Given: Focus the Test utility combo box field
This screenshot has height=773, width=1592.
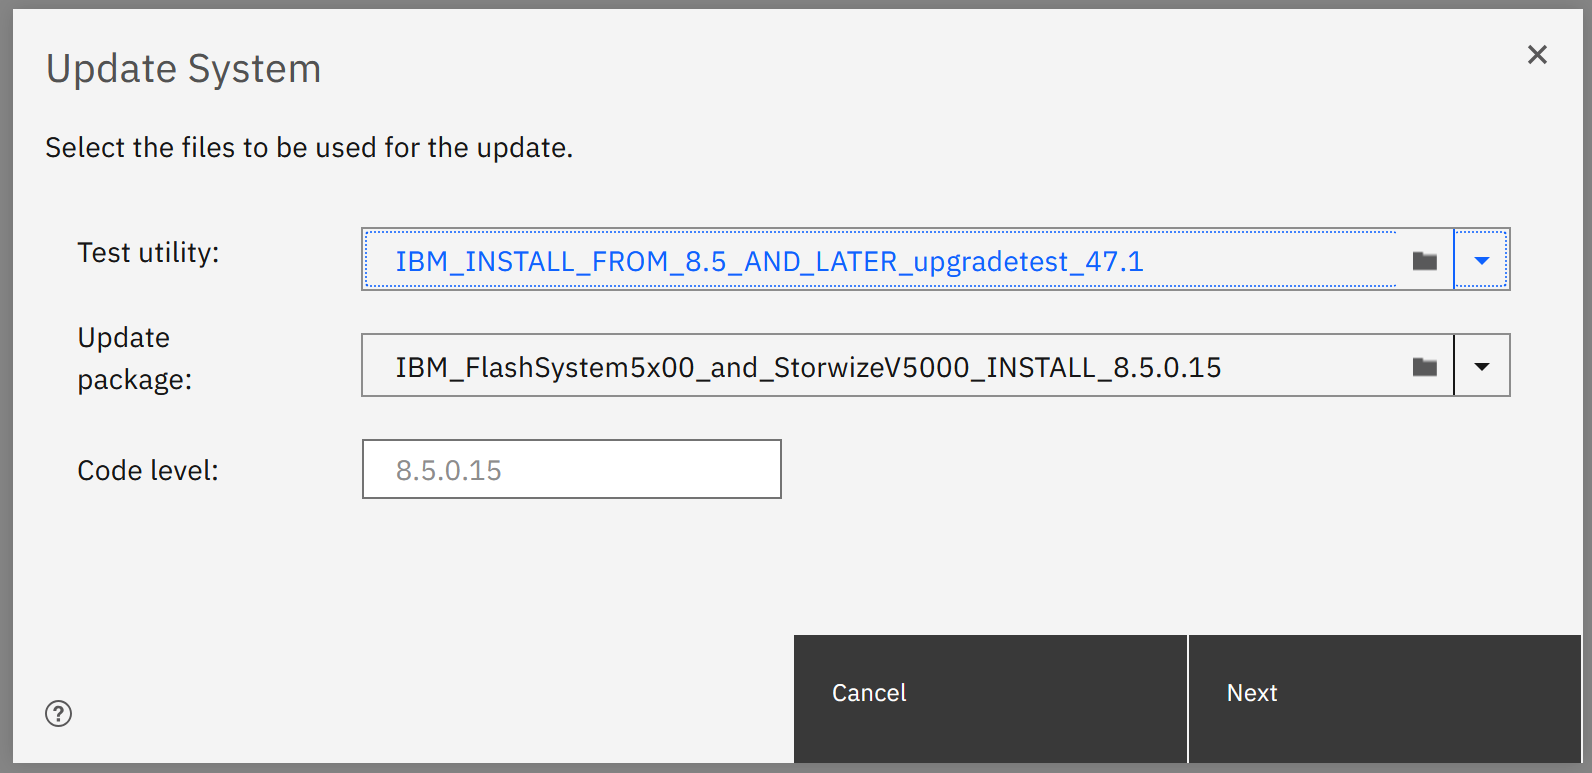Looking at the screenshot, I should point(907,260).
